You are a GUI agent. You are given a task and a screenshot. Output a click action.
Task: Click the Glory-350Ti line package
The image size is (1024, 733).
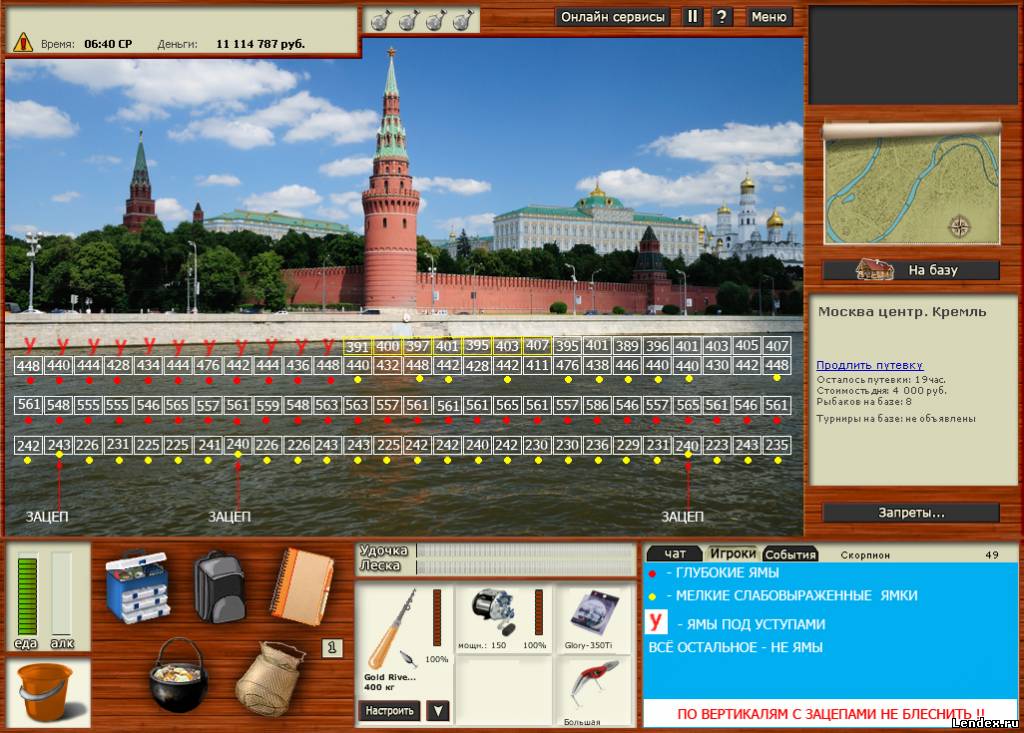(588, 612)
